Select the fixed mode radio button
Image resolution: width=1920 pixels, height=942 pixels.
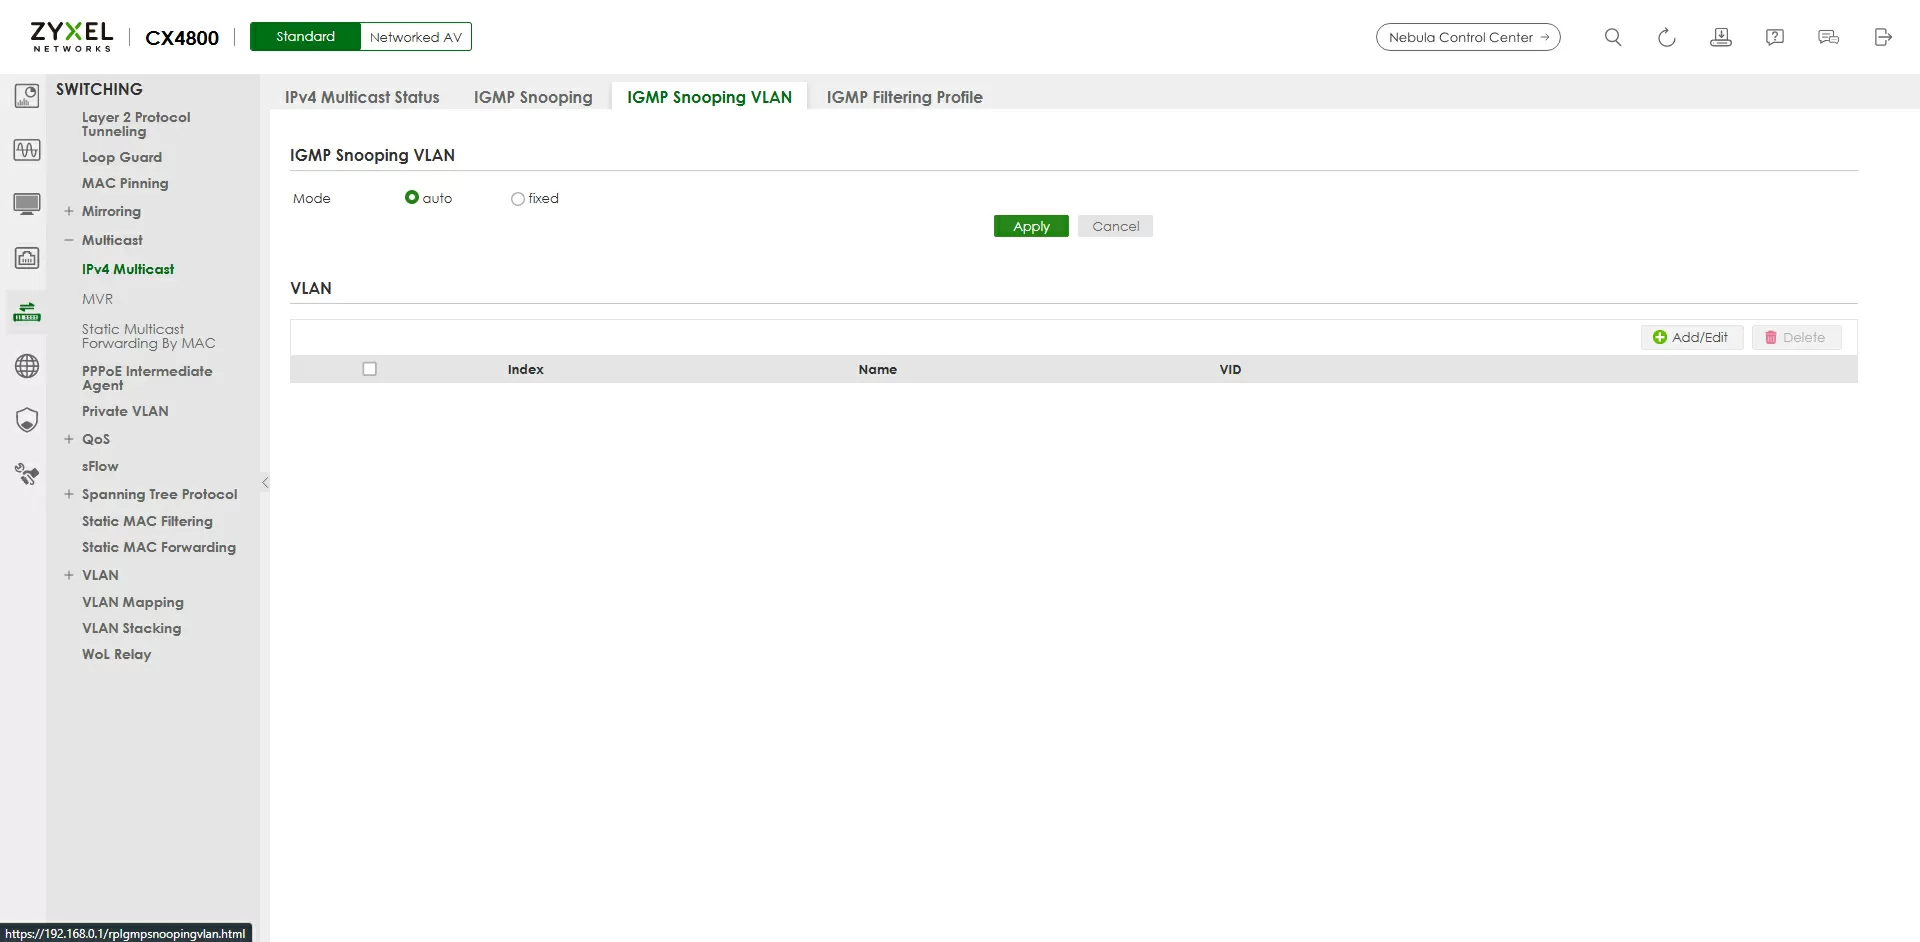[x=518, y=199]
